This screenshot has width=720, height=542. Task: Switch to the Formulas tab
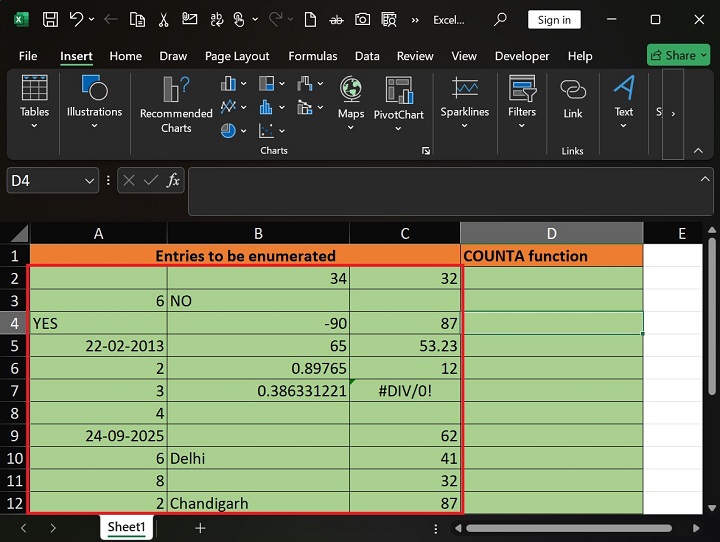pos(312,56)
